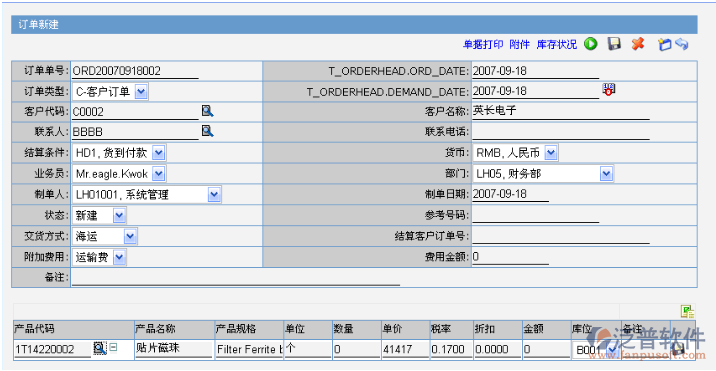Open contact person lookup magnifier

(208, 132)
